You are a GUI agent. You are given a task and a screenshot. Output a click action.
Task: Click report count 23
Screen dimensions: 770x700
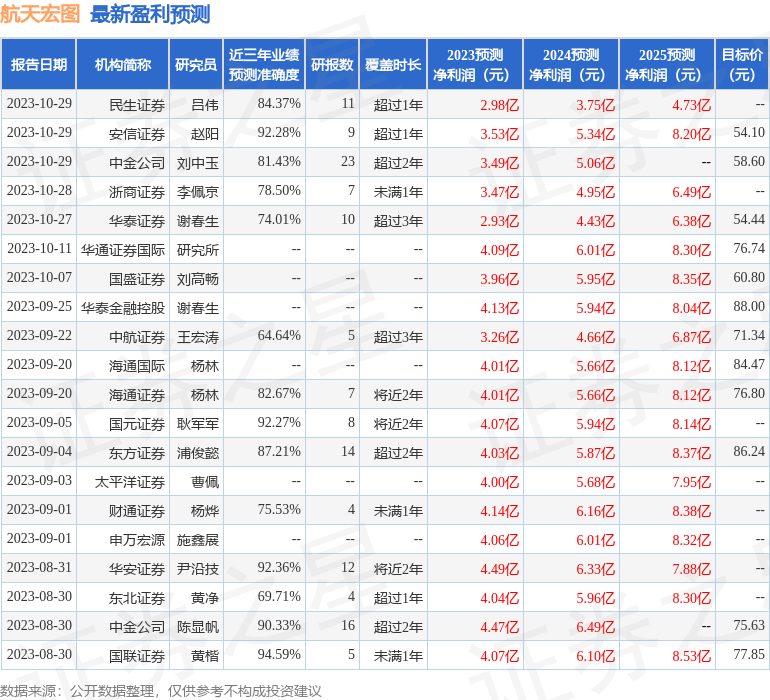coord(348,162)
